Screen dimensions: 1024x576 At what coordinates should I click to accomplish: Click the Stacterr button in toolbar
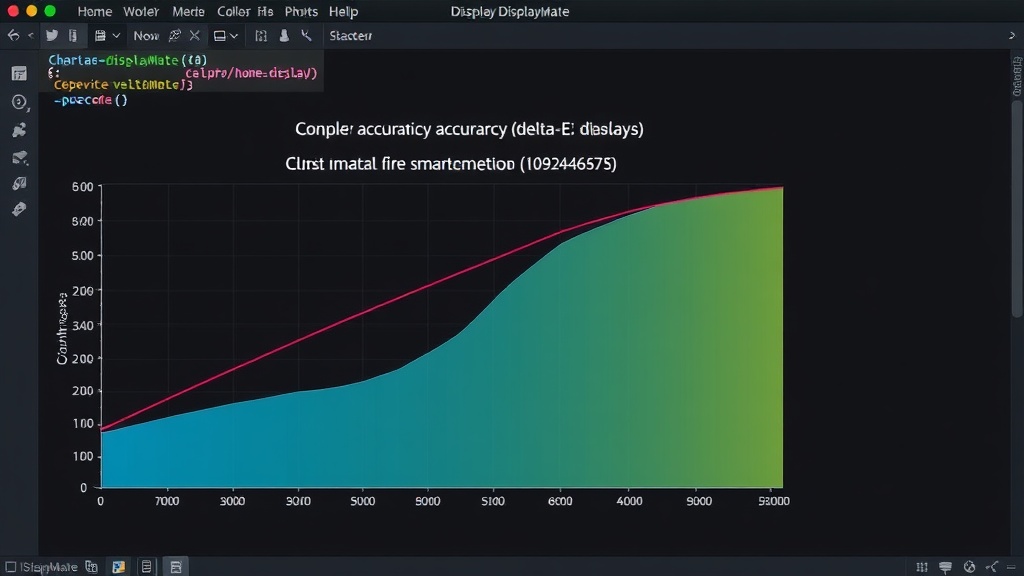click(351, 36)
